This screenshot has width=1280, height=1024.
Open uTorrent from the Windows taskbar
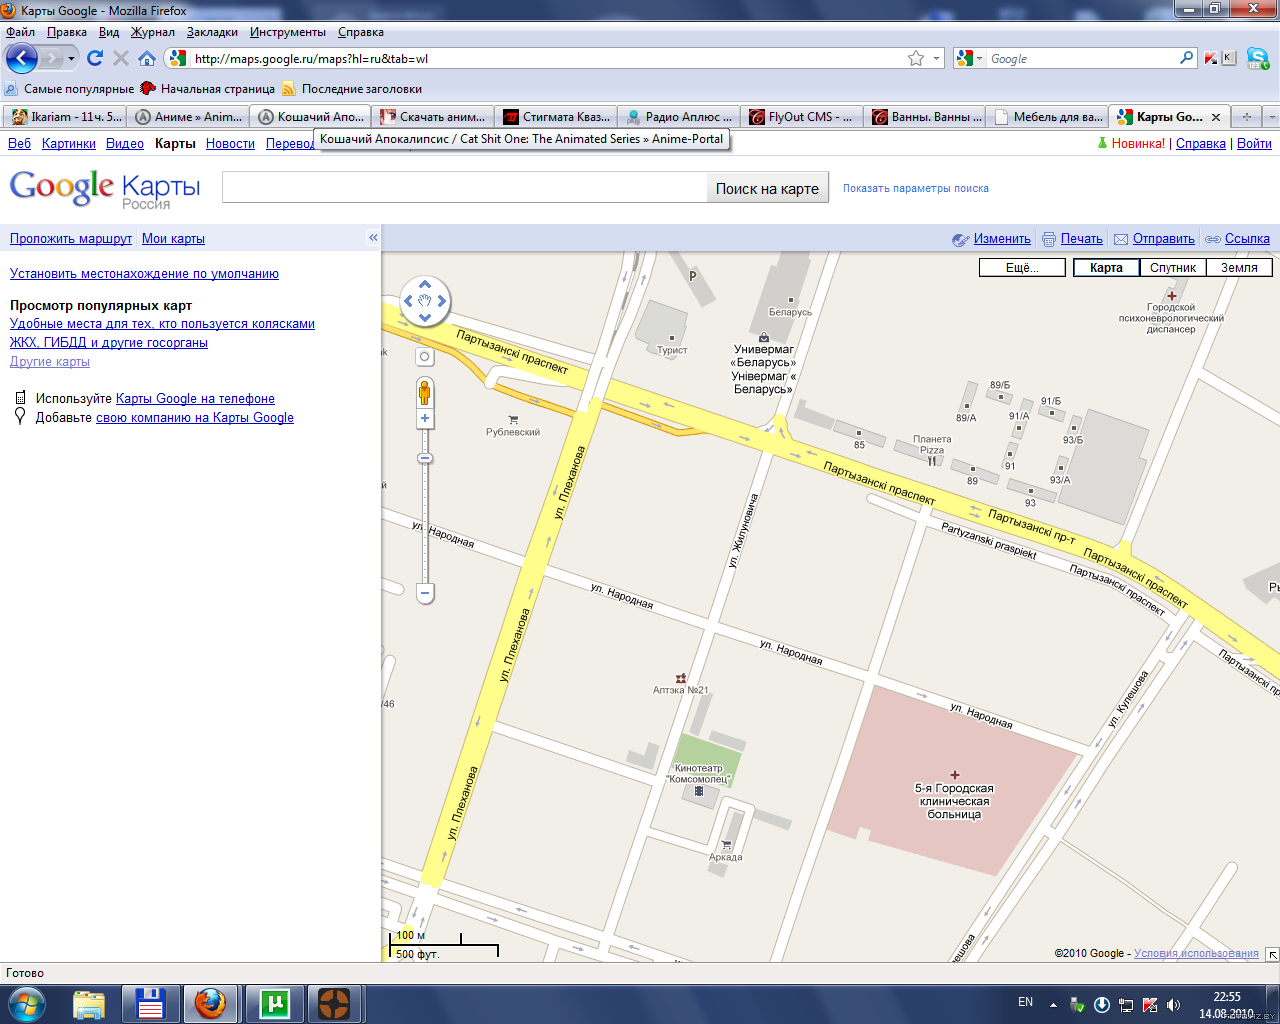(274, 1003)
